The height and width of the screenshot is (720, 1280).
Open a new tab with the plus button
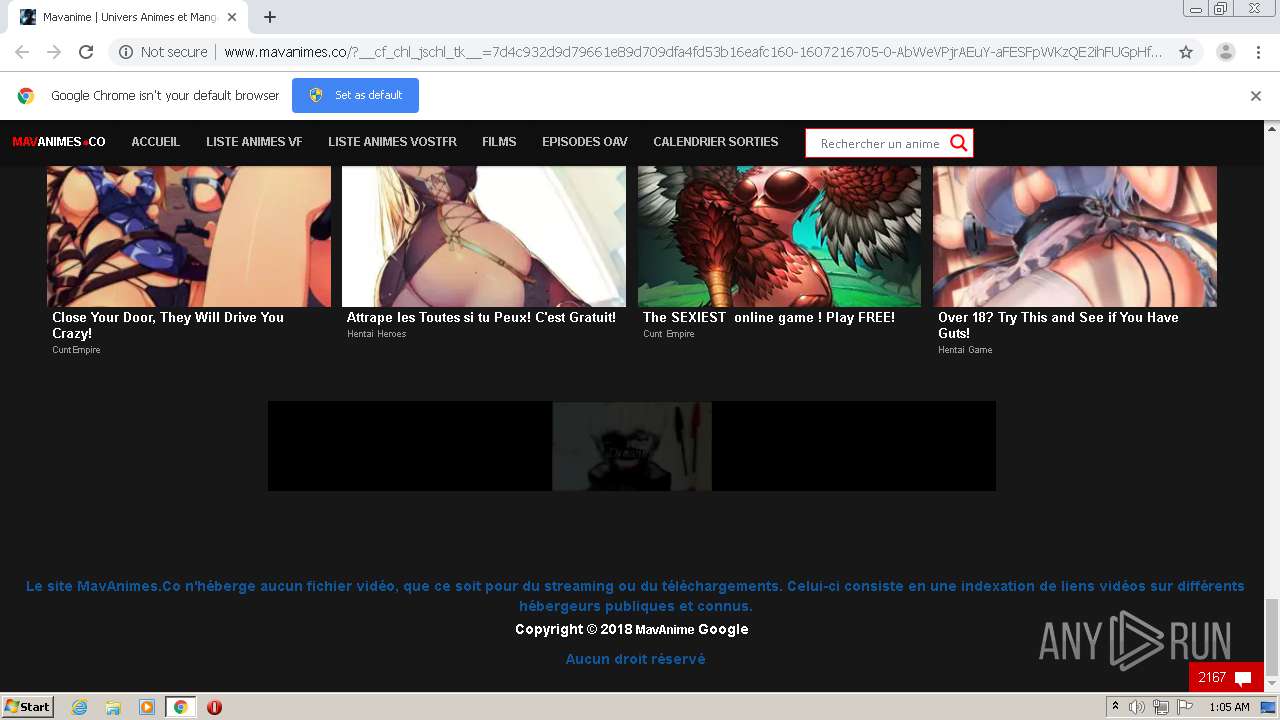point(270,17)
